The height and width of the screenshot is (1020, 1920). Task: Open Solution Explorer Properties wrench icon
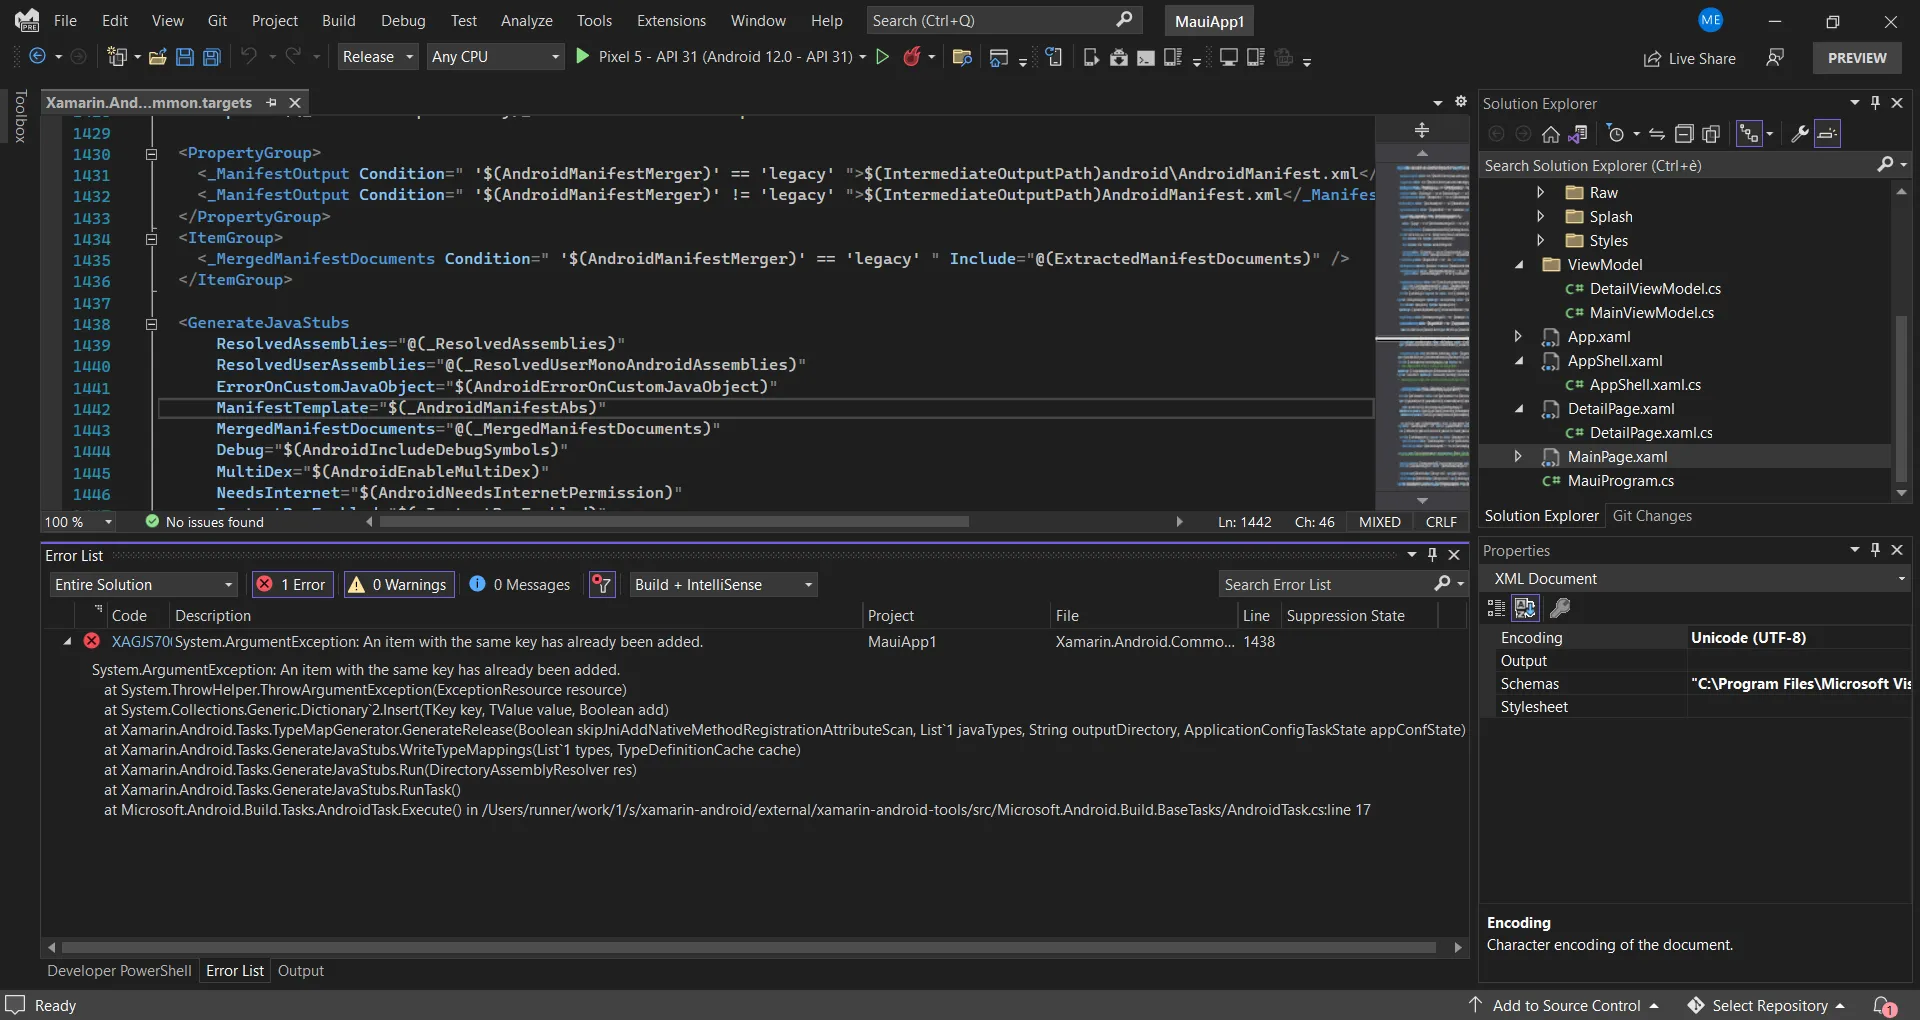tap(1799, 134)
